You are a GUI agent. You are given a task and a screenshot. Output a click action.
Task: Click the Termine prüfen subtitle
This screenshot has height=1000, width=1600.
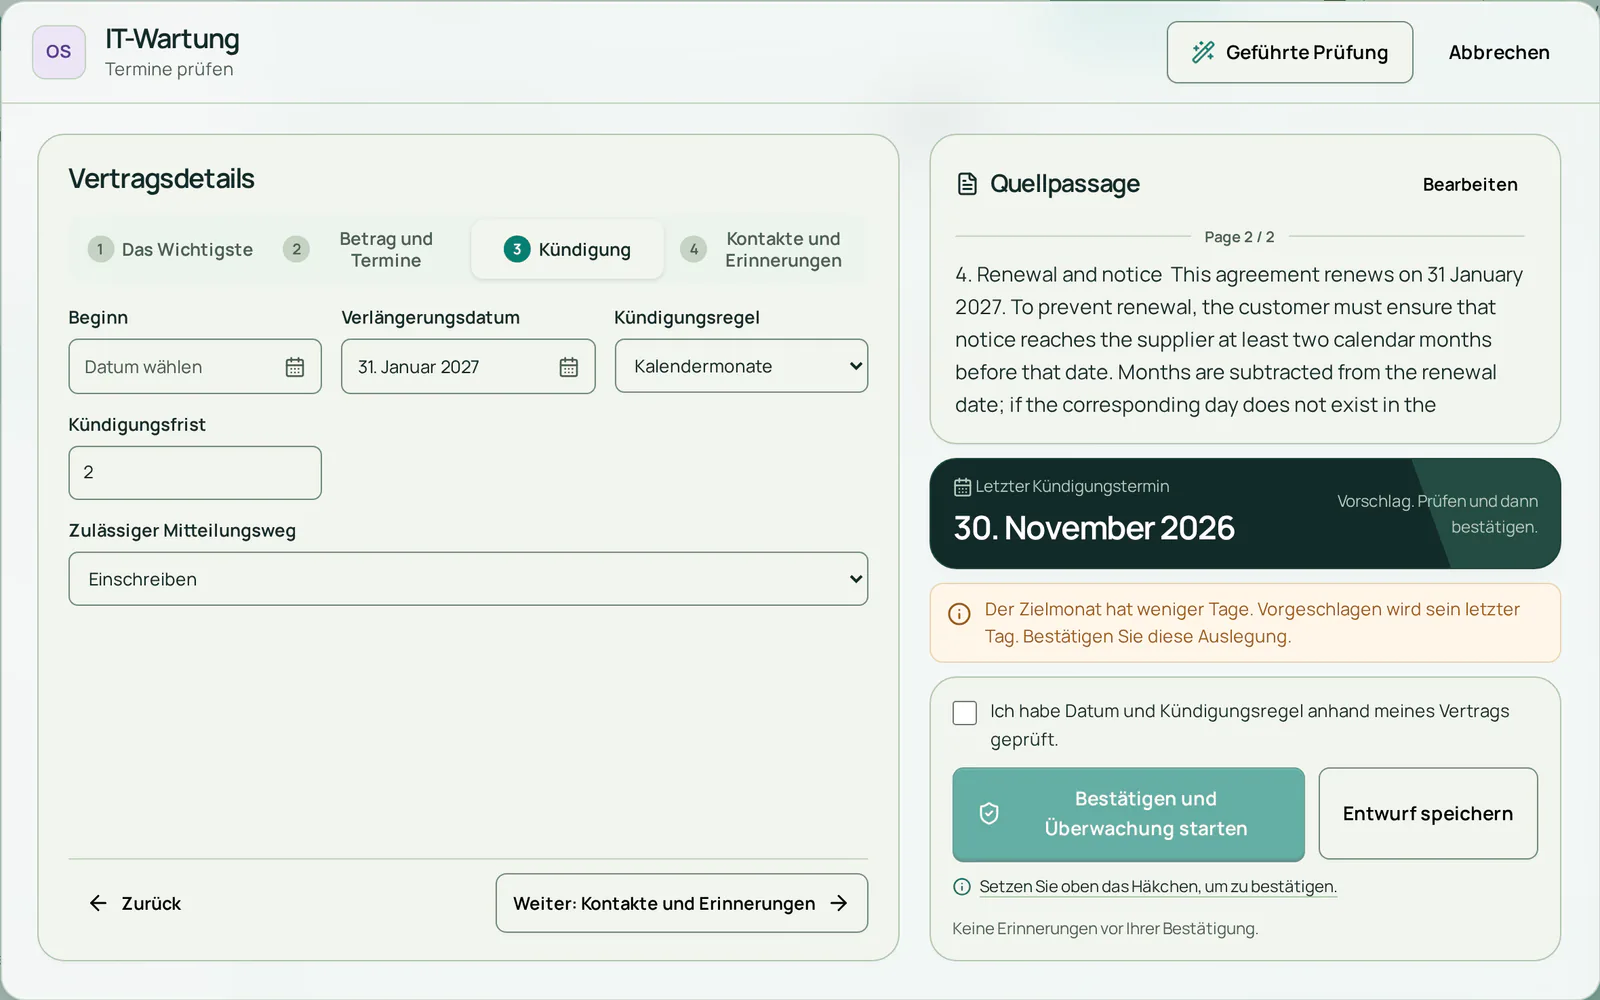point(169,70)
